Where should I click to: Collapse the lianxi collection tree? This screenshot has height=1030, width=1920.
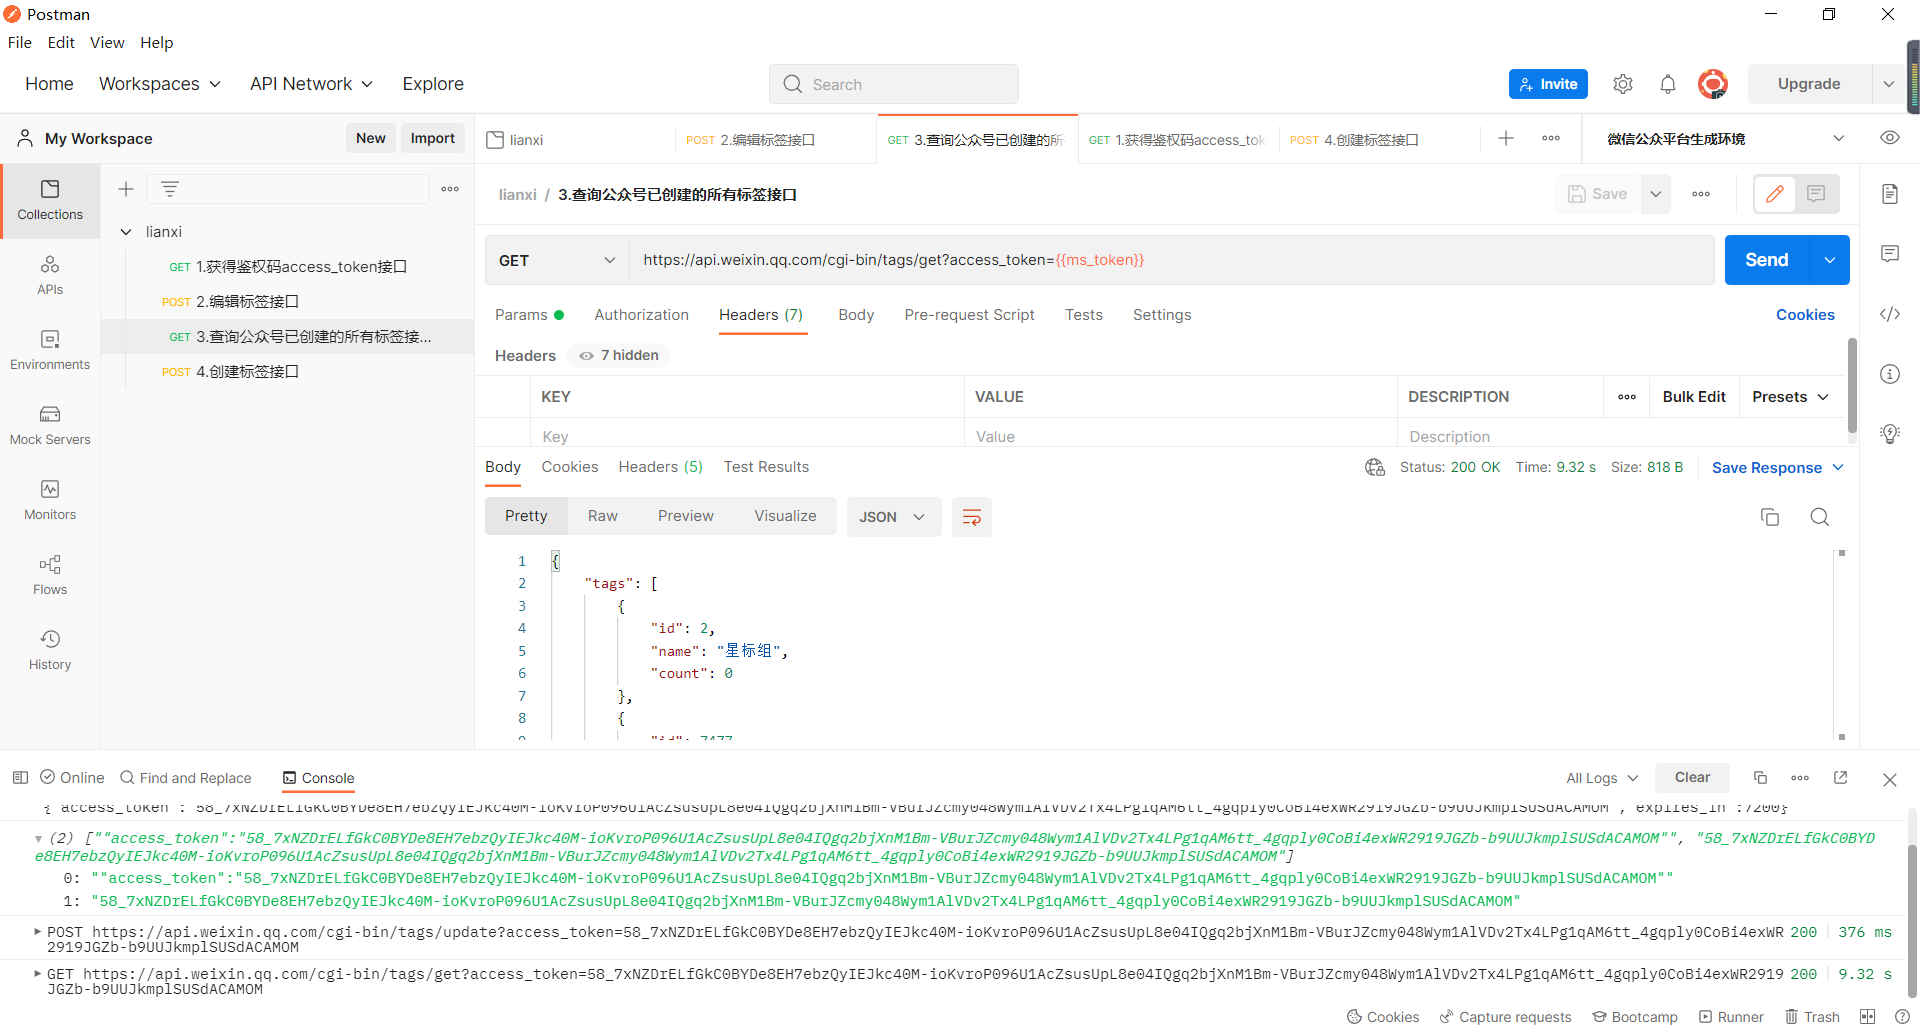[126, 231]
